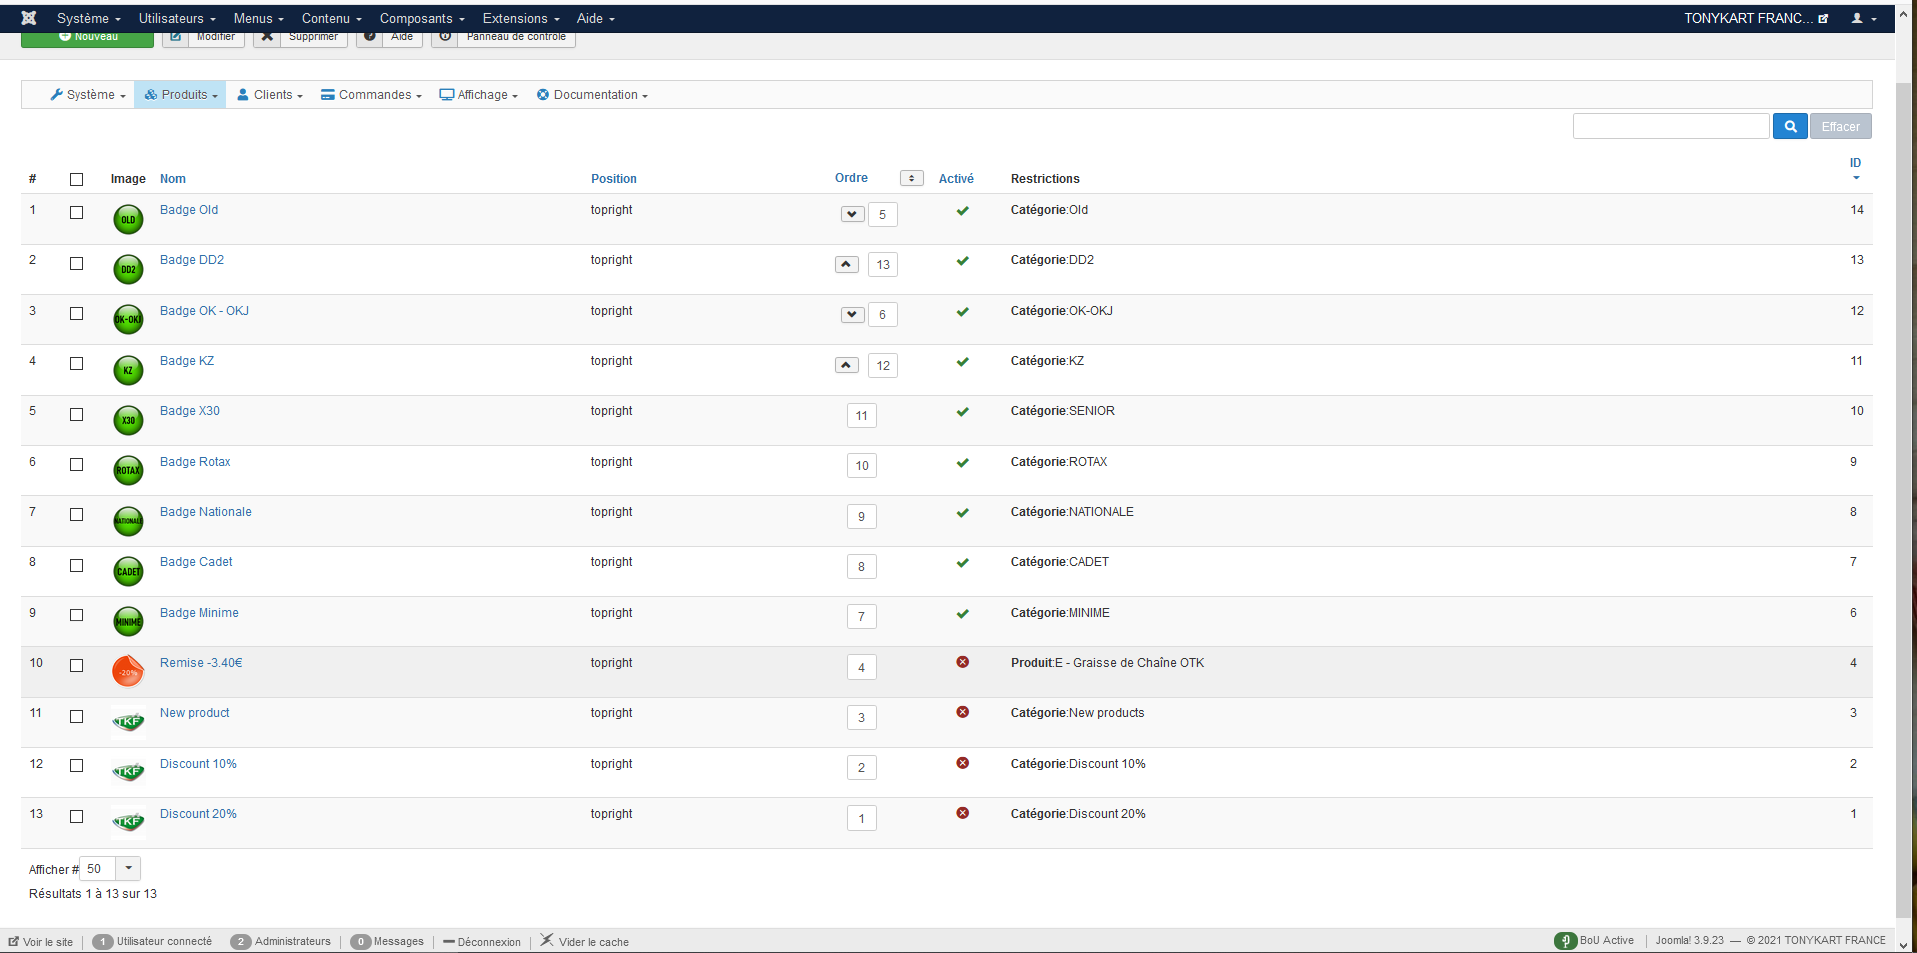The image size is (1917, 953).
Task: Click the broom icon for Vider le cache
Action: 547,940
